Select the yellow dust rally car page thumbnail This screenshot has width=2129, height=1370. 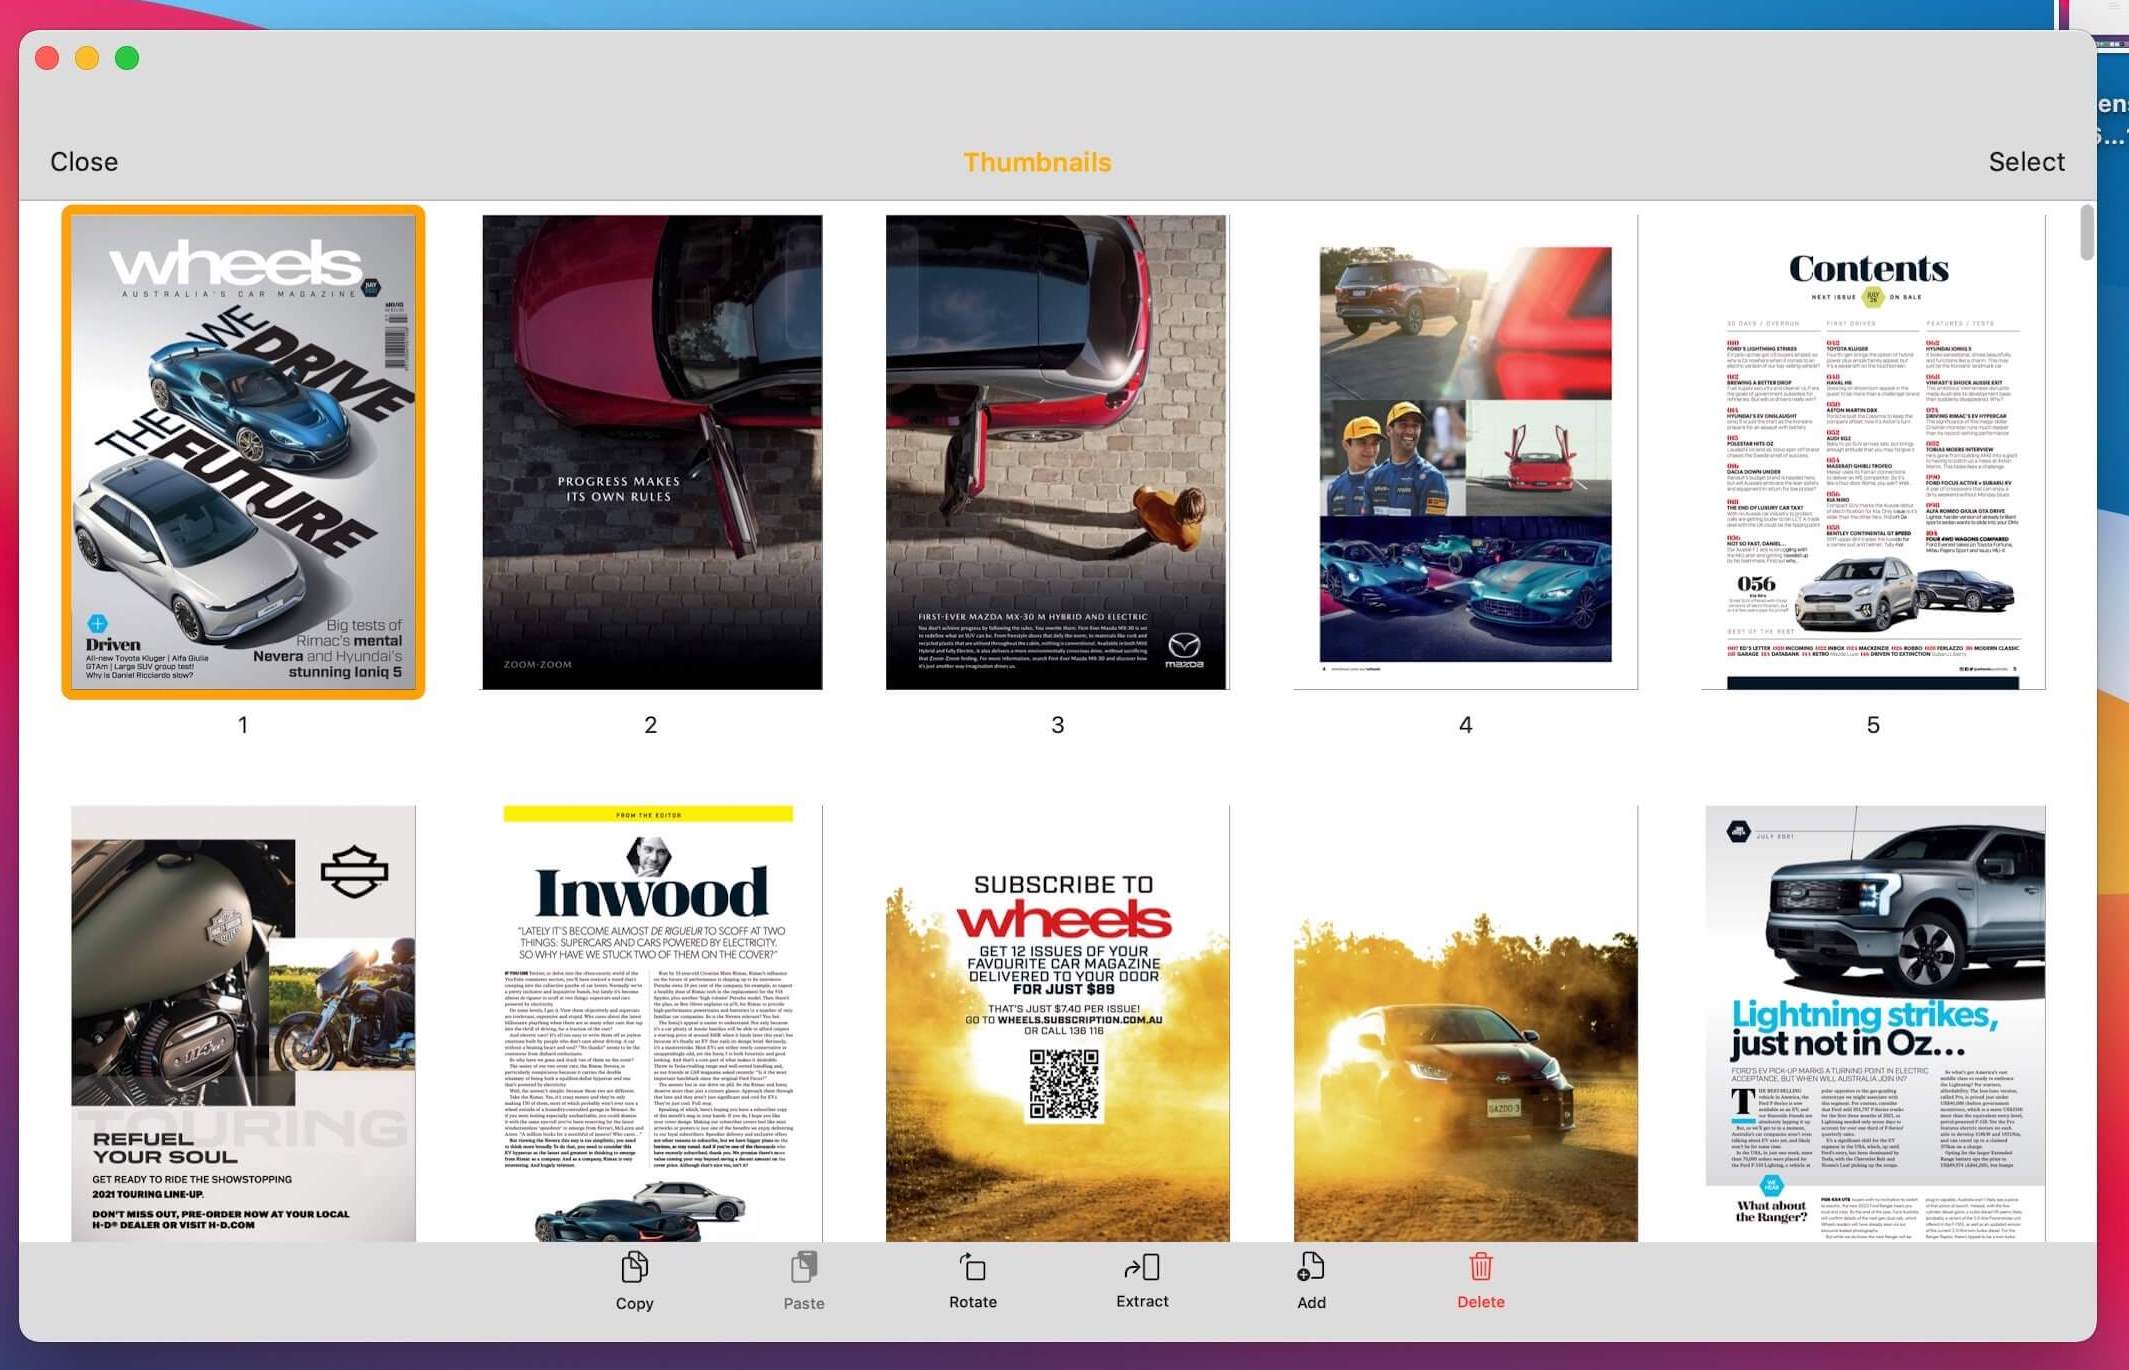click(x=1465, y=1023)
